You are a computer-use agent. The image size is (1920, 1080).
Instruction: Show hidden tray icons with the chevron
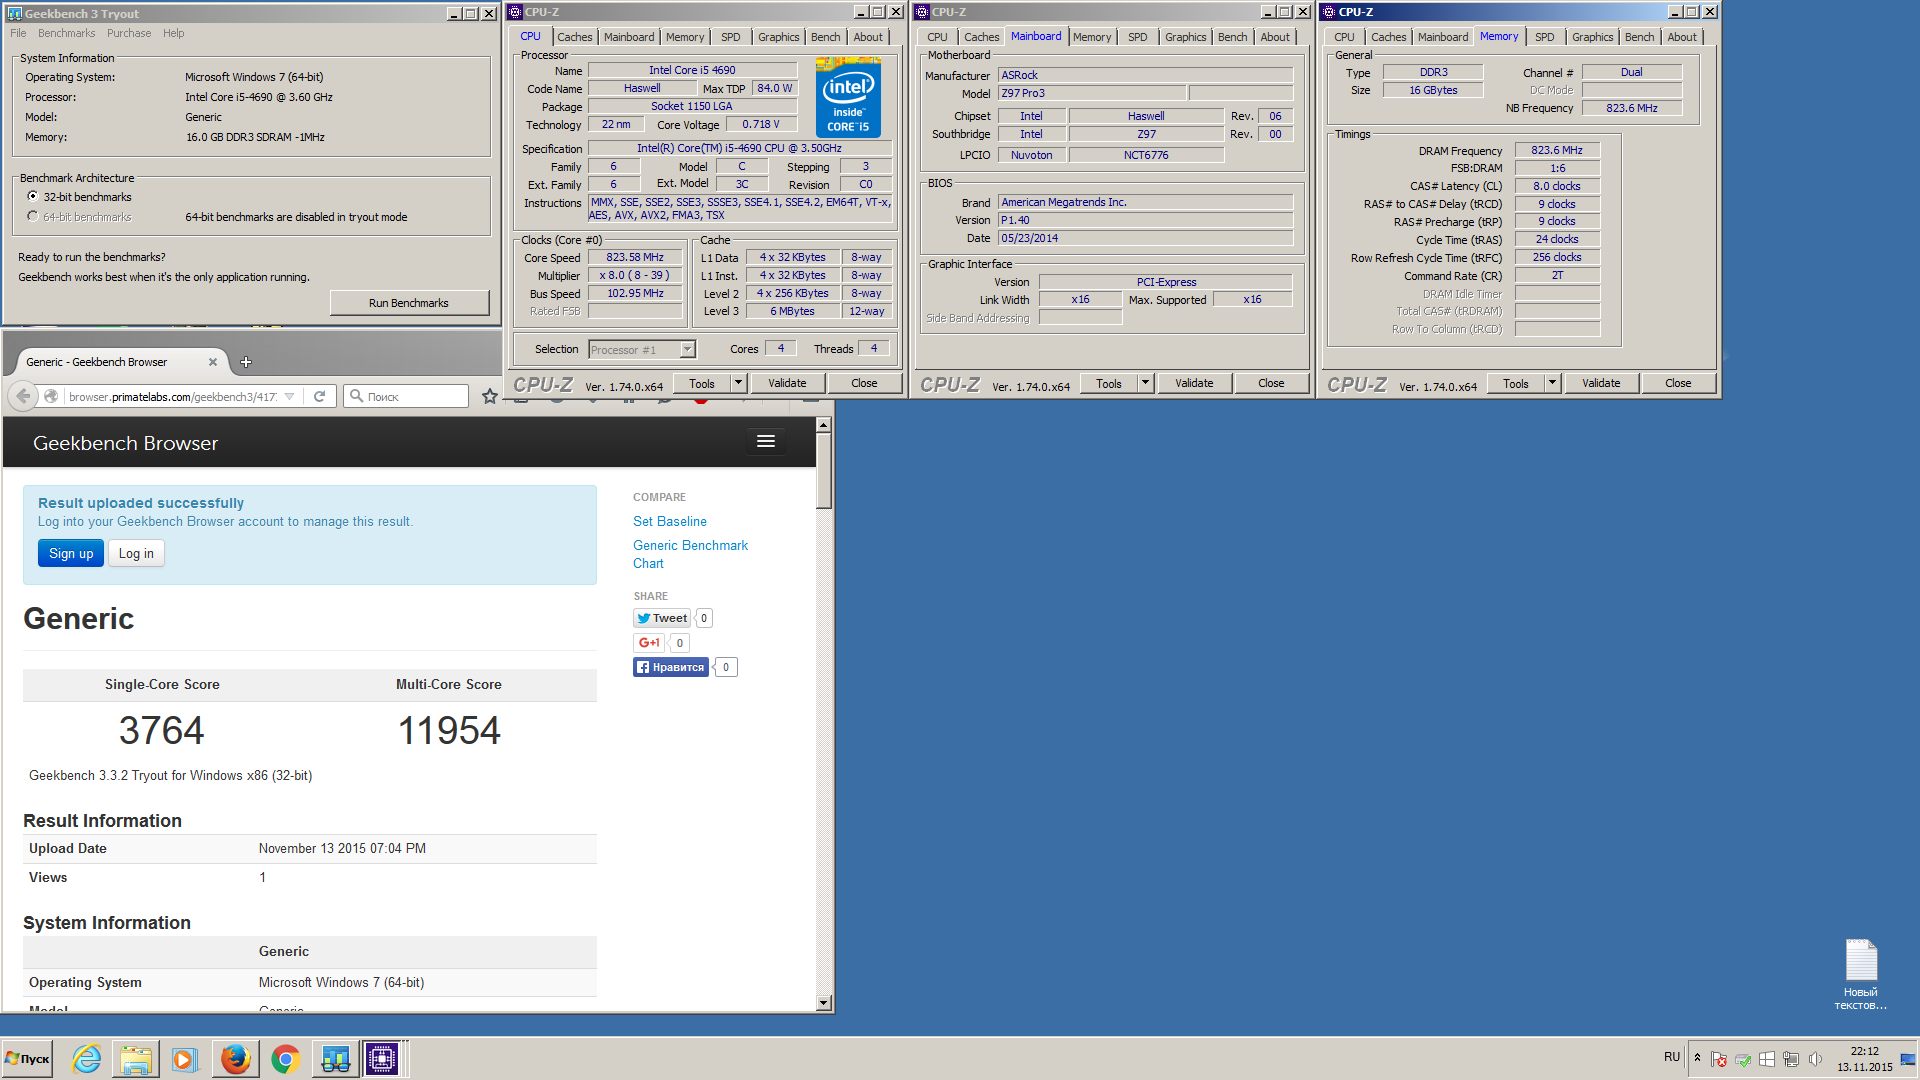point(1697,1058)
